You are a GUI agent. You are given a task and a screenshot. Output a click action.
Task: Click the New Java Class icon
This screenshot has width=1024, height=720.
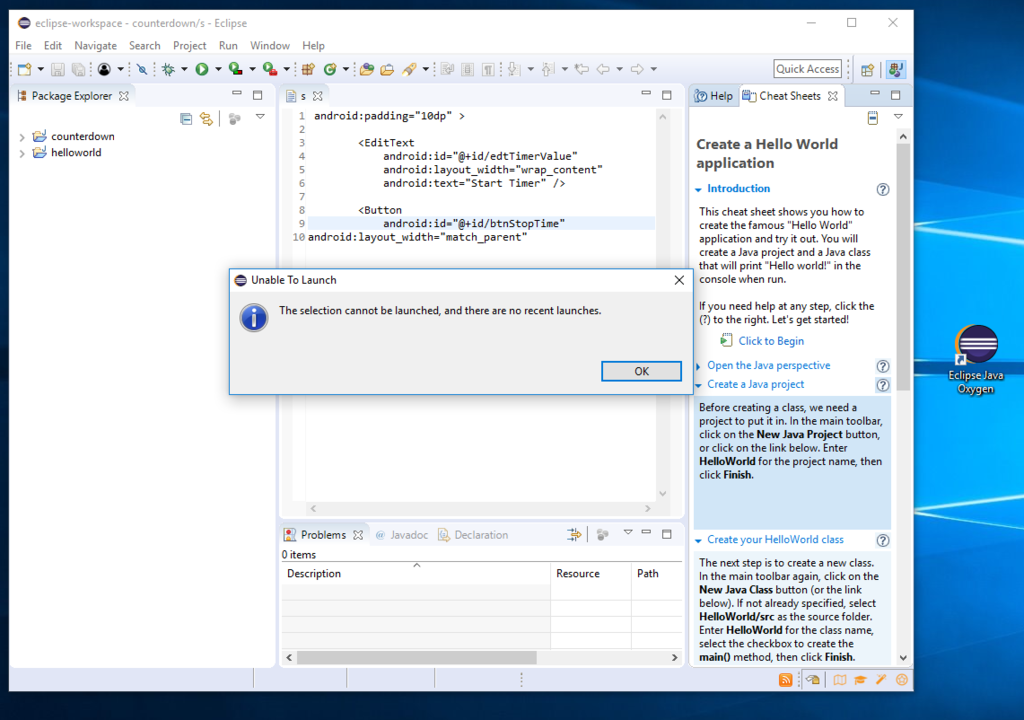(330, 69)
